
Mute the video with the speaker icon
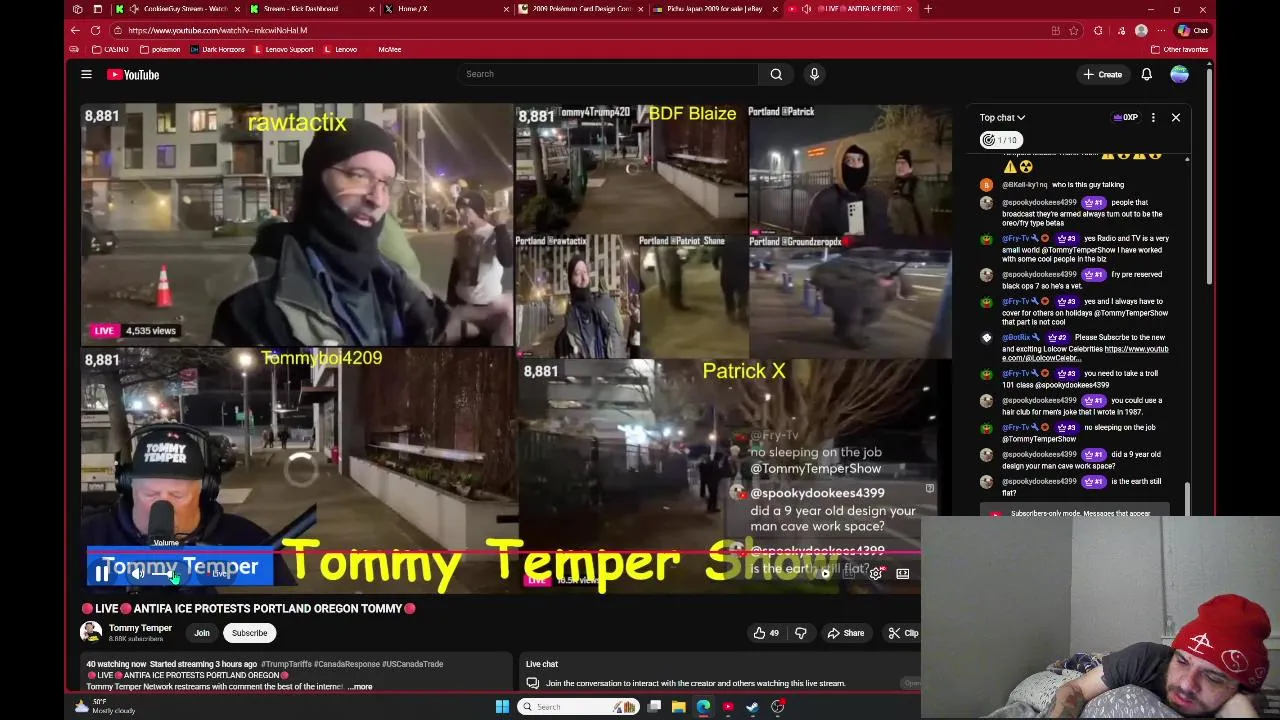pos(138,573)
